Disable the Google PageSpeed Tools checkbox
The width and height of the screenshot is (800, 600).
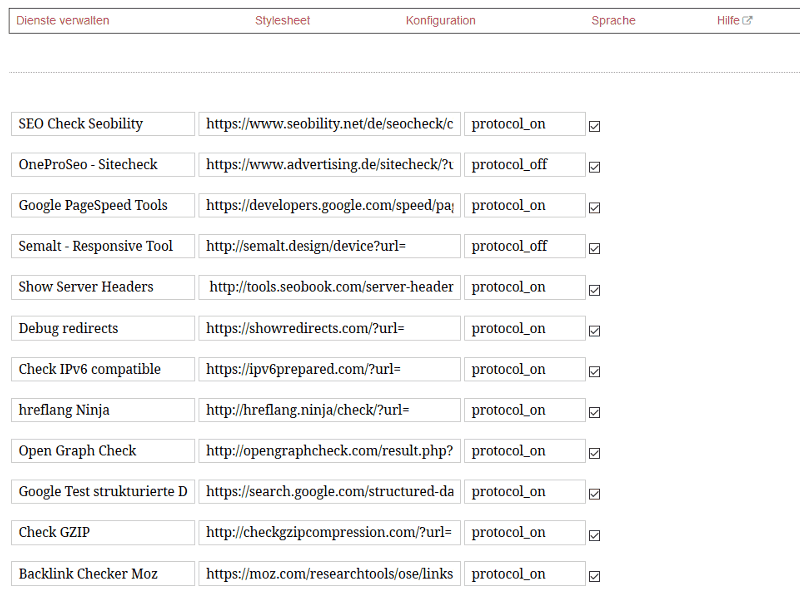(594, 208)
